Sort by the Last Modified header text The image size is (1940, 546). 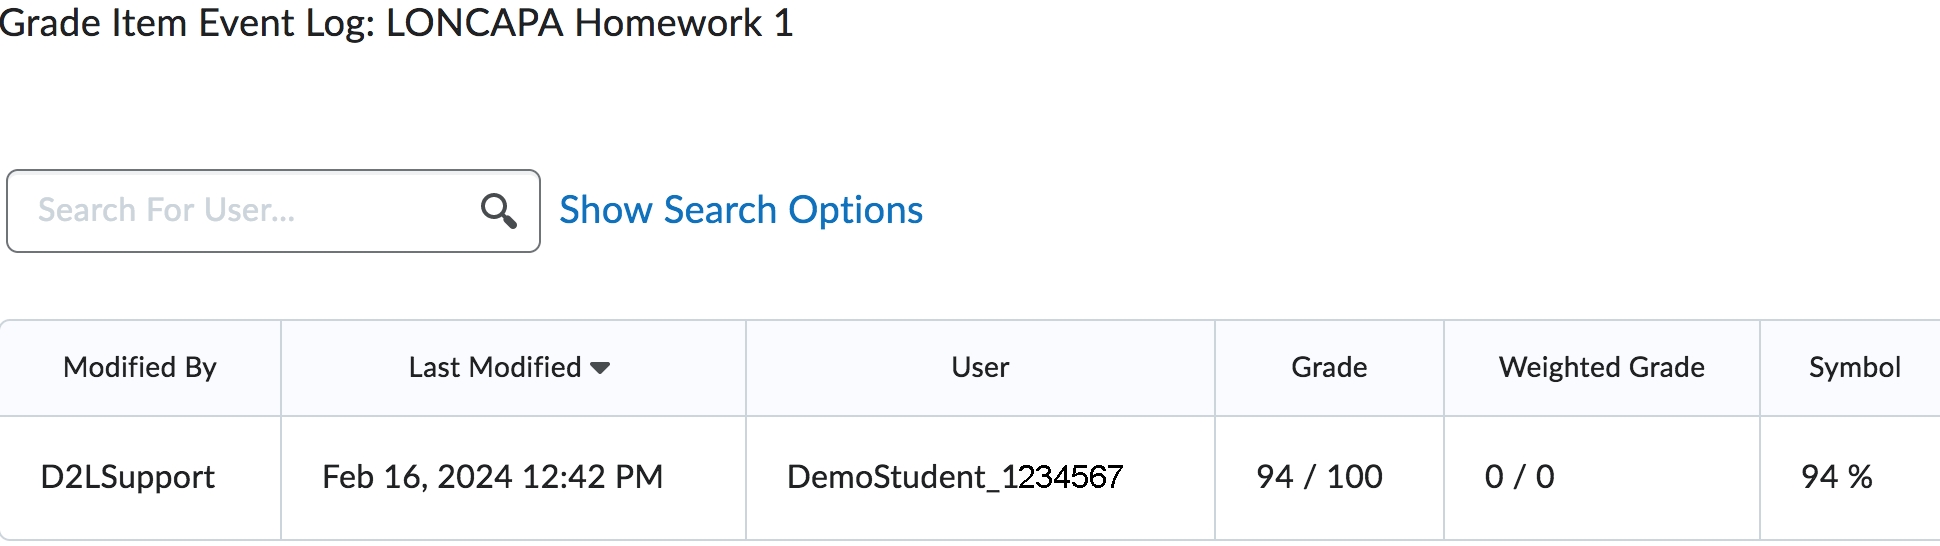click(494, 367)
